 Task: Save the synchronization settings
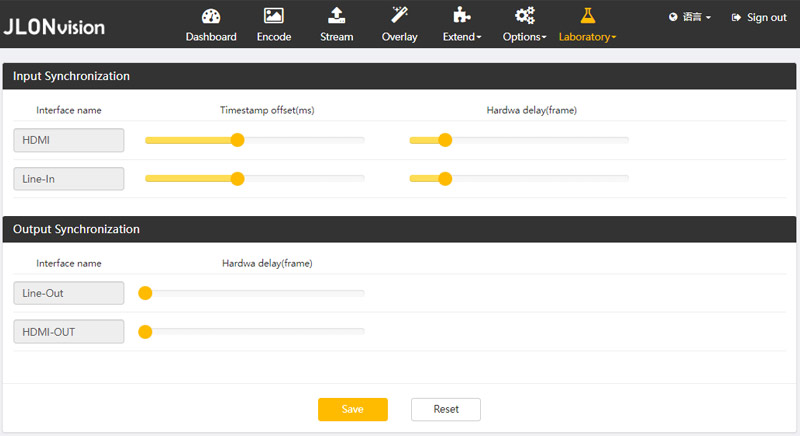click(x=353, y=409)
